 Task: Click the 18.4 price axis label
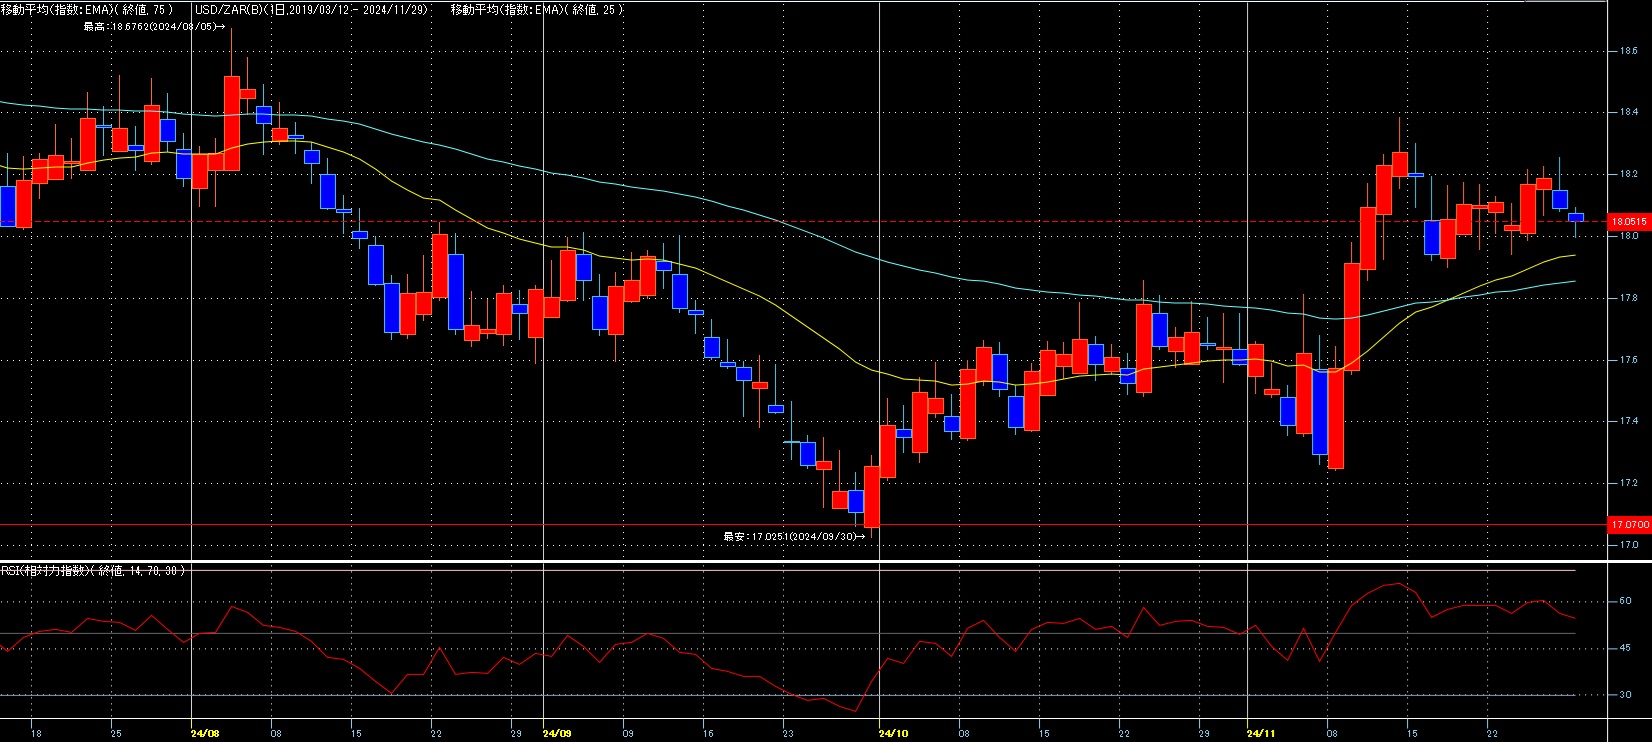(x=1629, y=112)
